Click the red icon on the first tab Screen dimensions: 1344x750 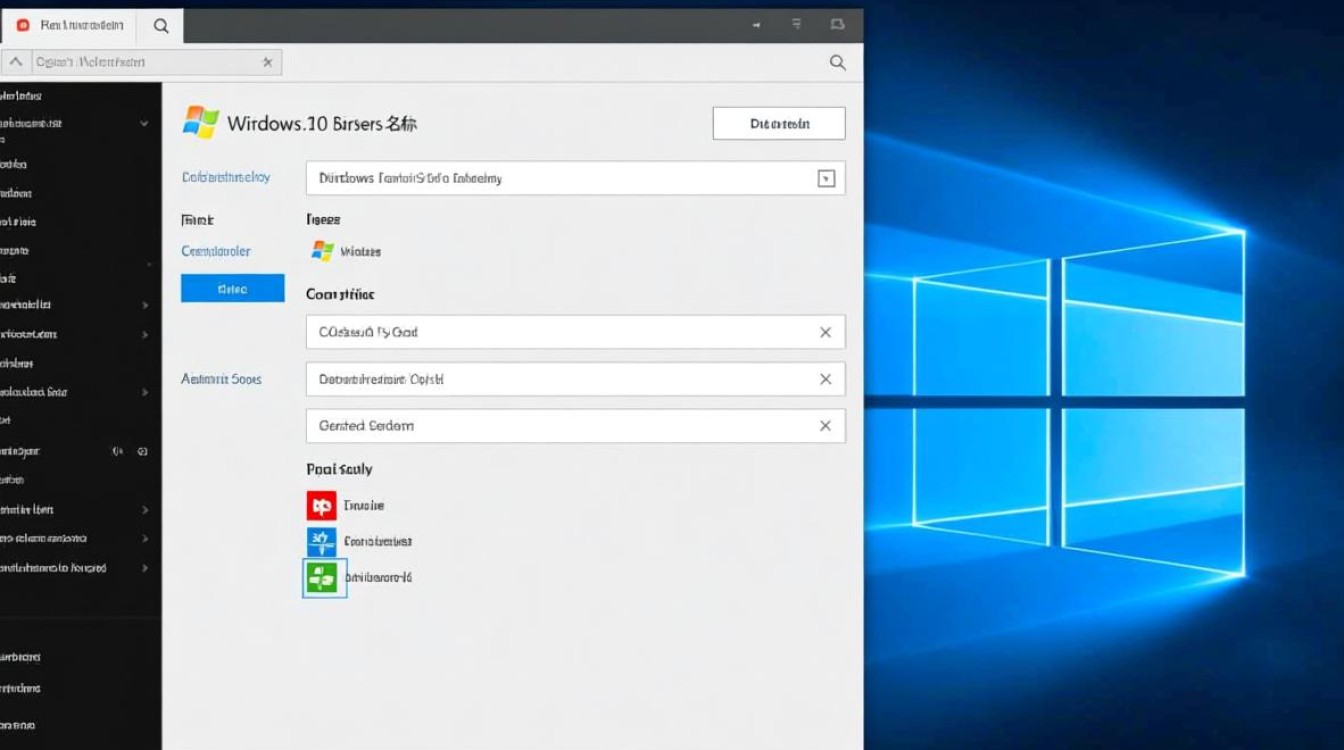(x=23, y=25)
